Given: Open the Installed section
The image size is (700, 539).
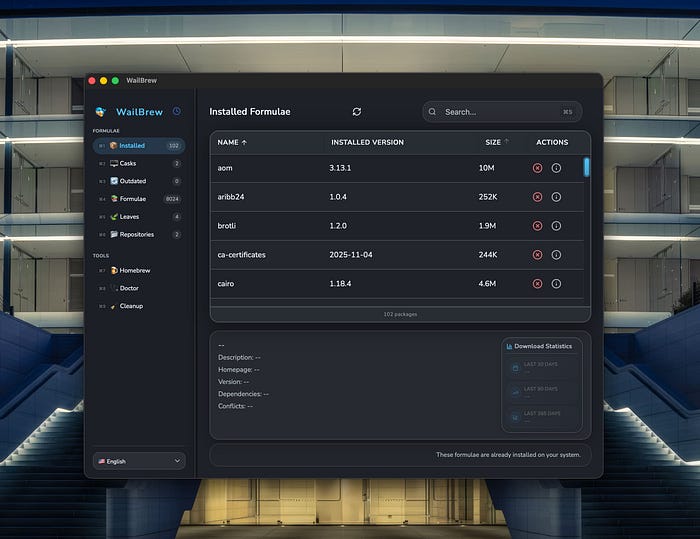Looking at the screenshot, I should [x=139, y=146].
